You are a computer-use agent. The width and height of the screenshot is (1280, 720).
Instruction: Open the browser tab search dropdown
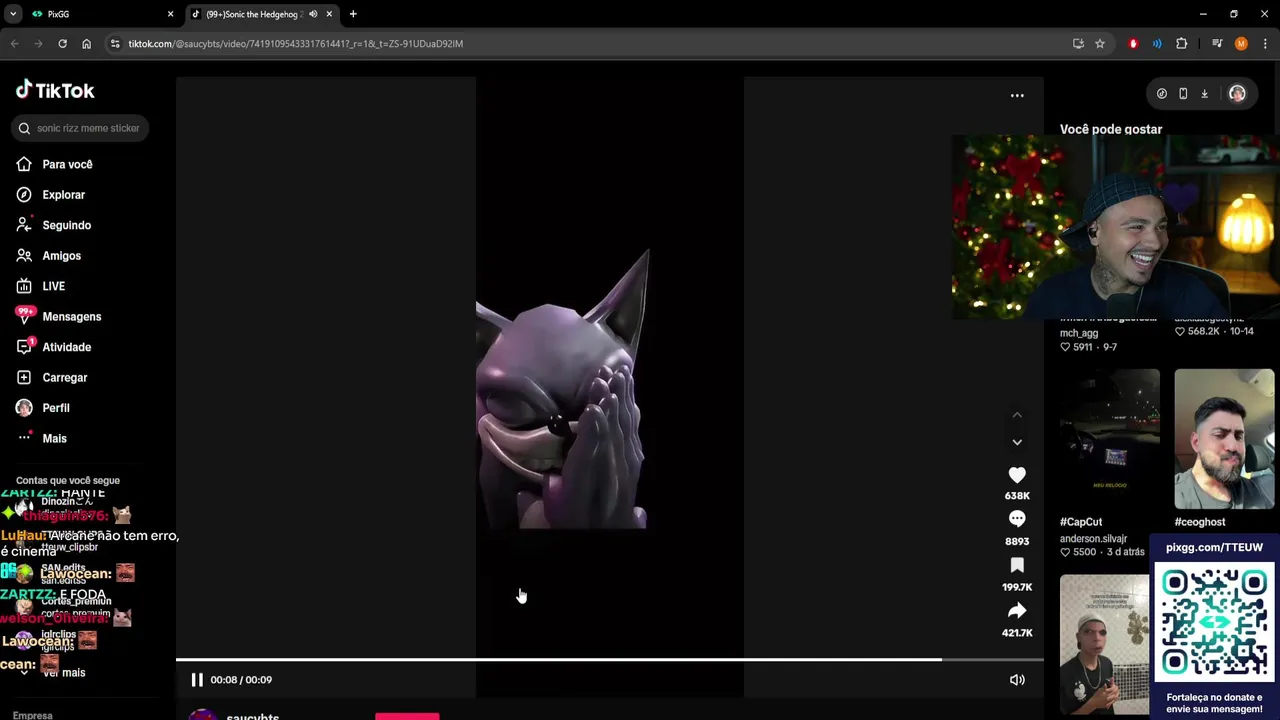[x=13, y=14]
